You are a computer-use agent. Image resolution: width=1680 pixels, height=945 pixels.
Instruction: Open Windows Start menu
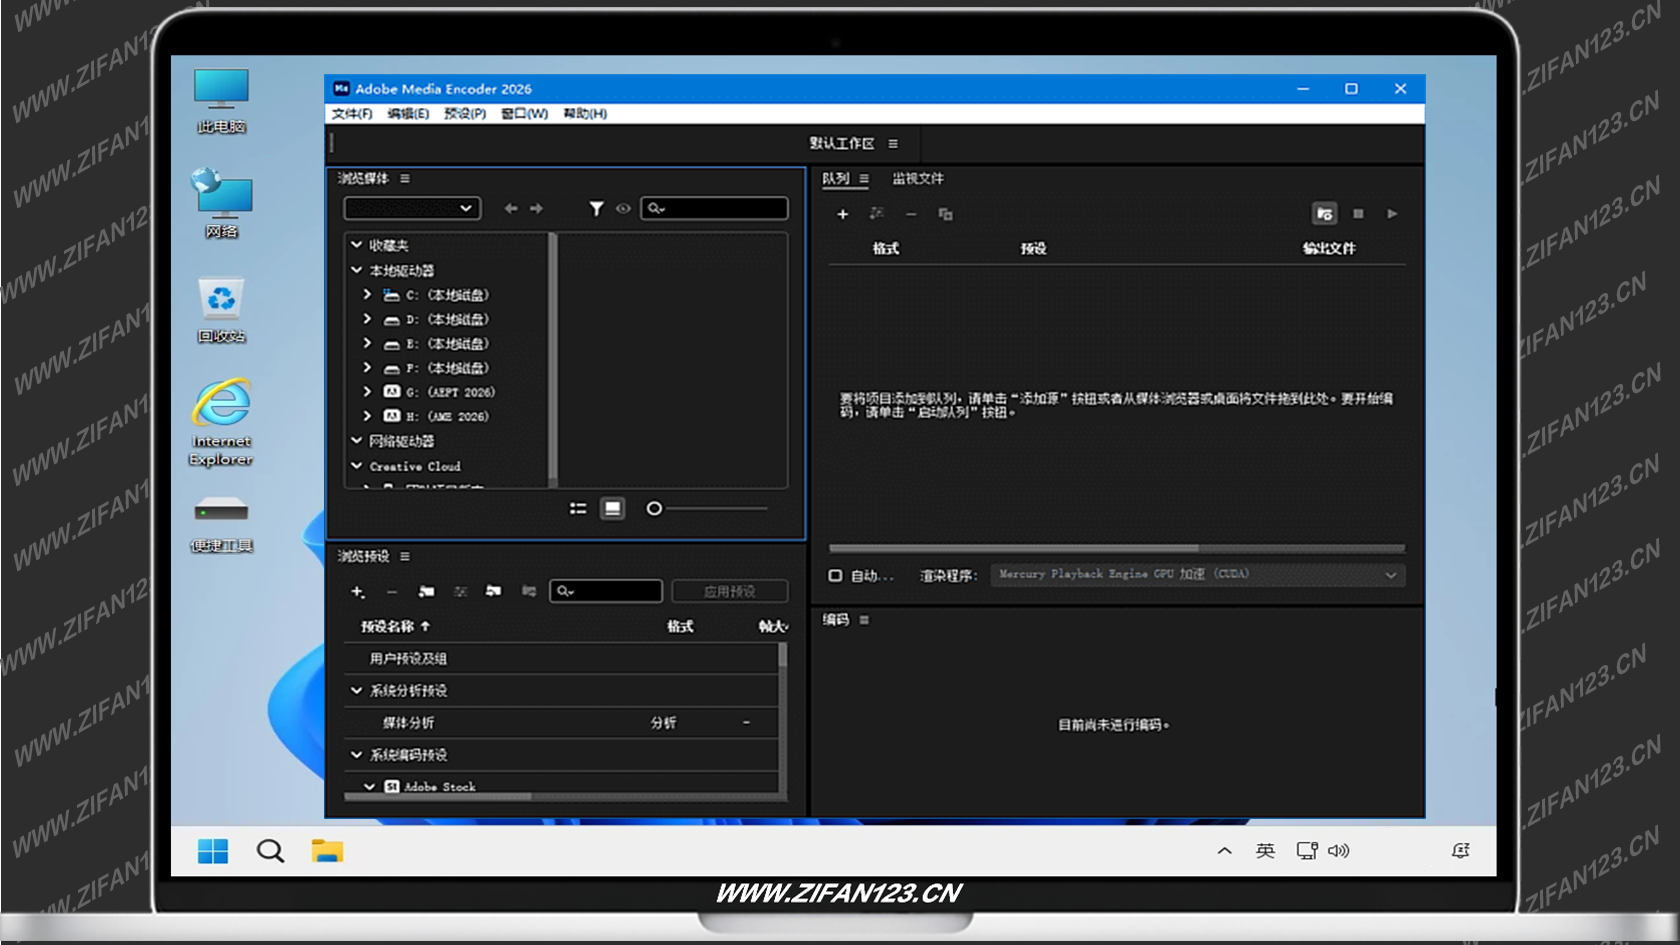pyautogui.click(x=213, y=851)
